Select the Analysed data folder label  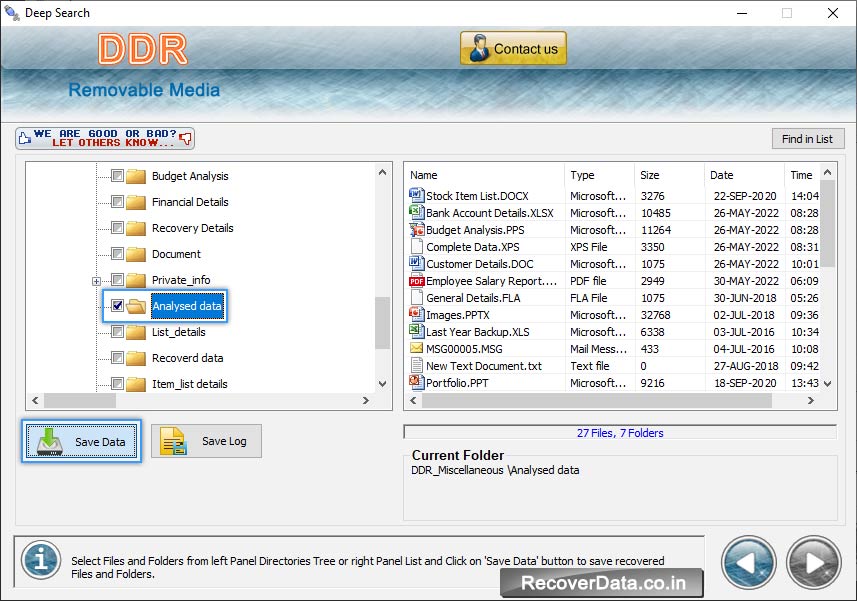tap(187, 306)
